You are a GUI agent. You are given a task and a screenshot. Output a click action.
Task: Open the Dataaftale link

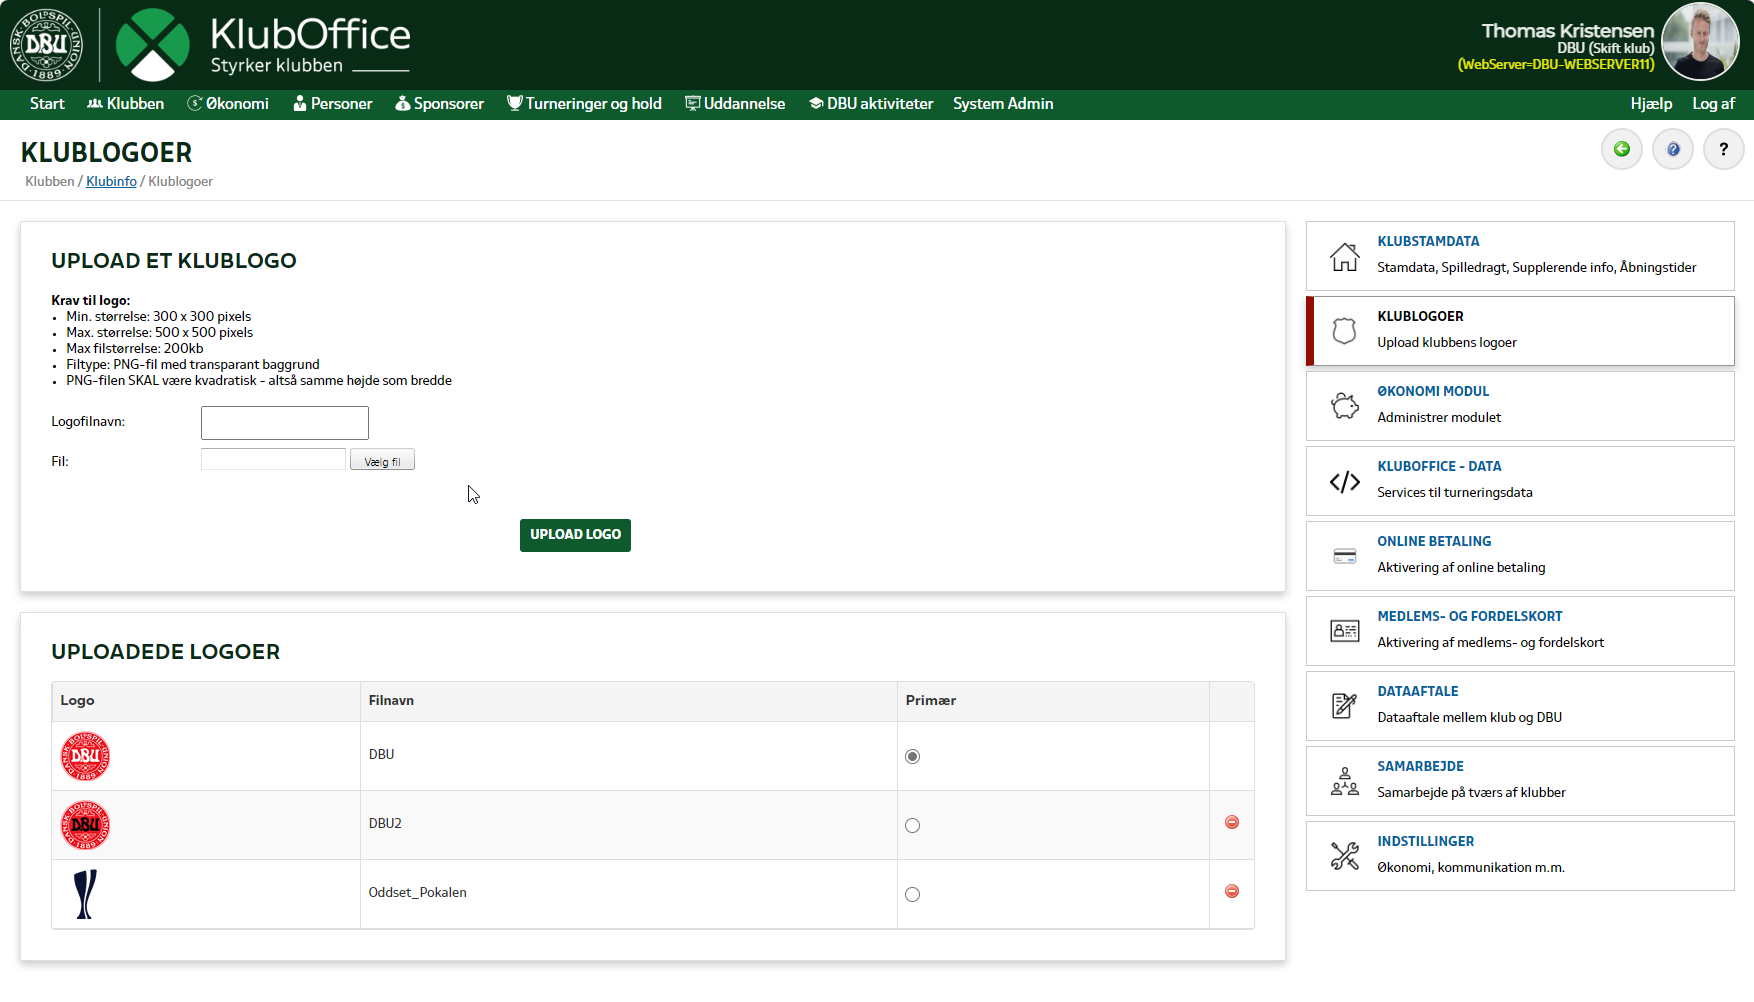tap(1417, 692)
